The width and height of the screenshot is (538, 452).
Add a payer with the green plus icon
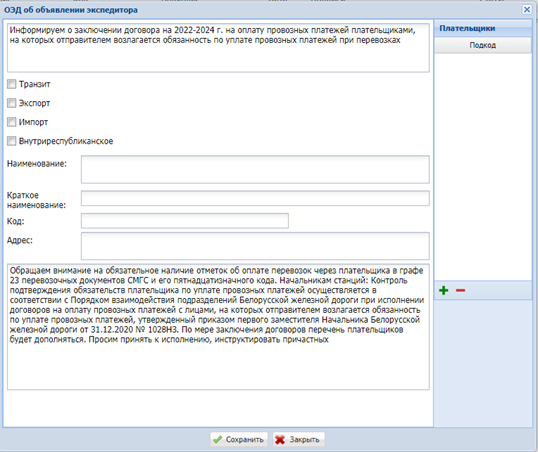coord(444,290)
